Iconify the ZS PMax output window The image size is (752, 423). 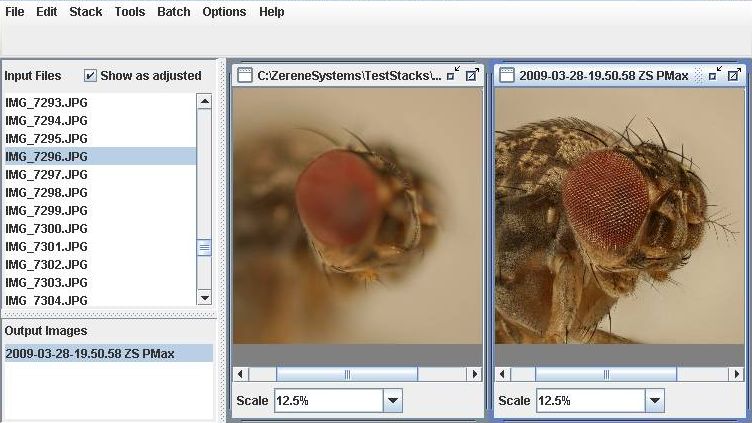tap(715, 74)
